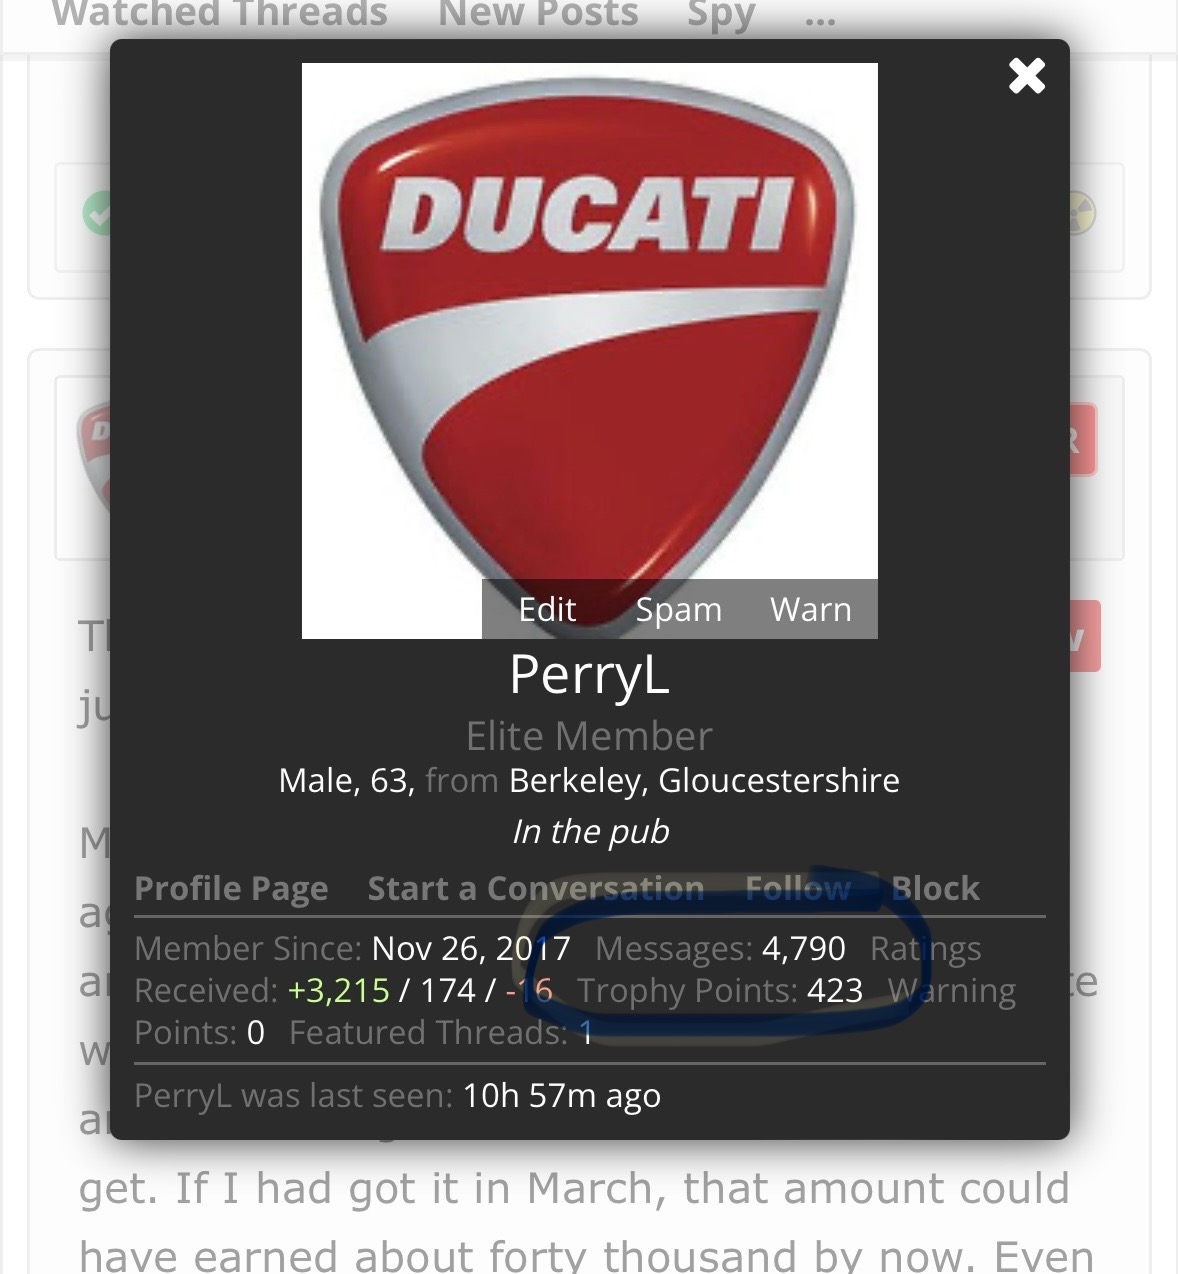View PerryL's 4,790 messages
Screen dimensions: 1178x1274
804,948
